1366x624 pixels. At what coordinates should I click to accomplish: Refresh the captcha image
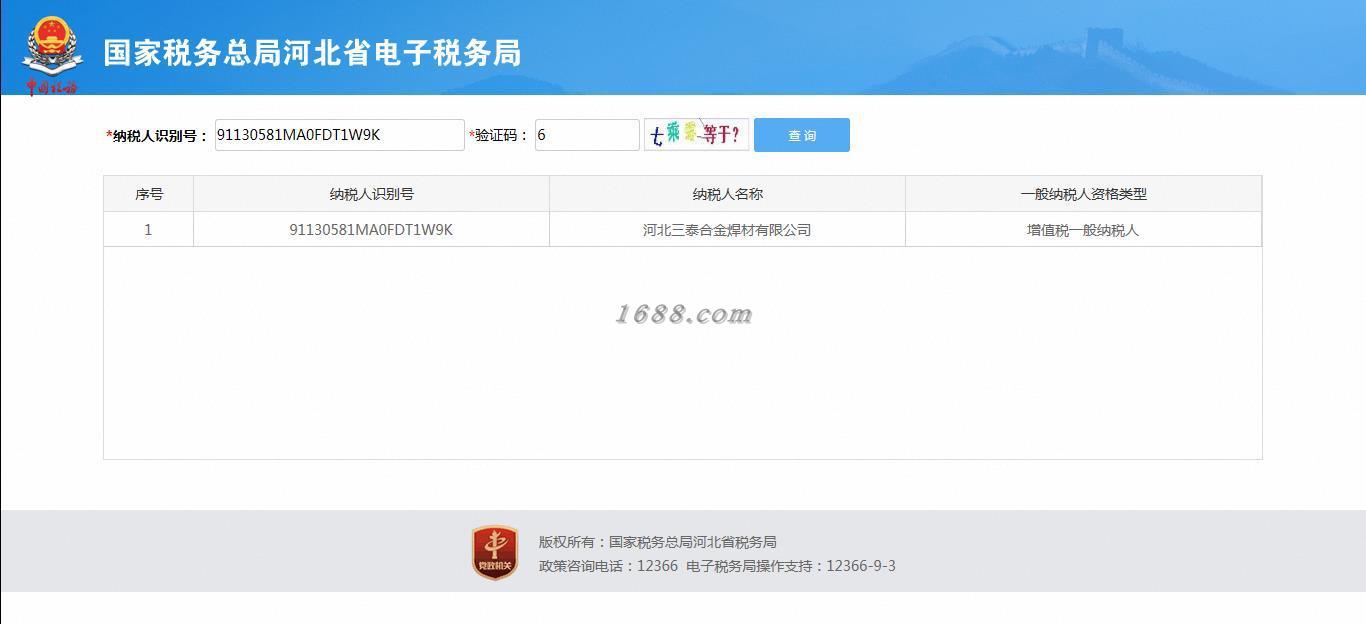click(x=696, y=134)
